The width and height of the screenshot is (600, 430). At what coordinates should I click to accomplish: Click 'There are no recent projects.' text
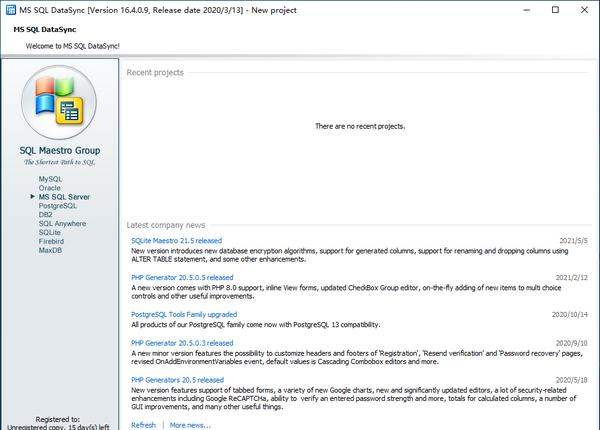[x=360, y=126]
